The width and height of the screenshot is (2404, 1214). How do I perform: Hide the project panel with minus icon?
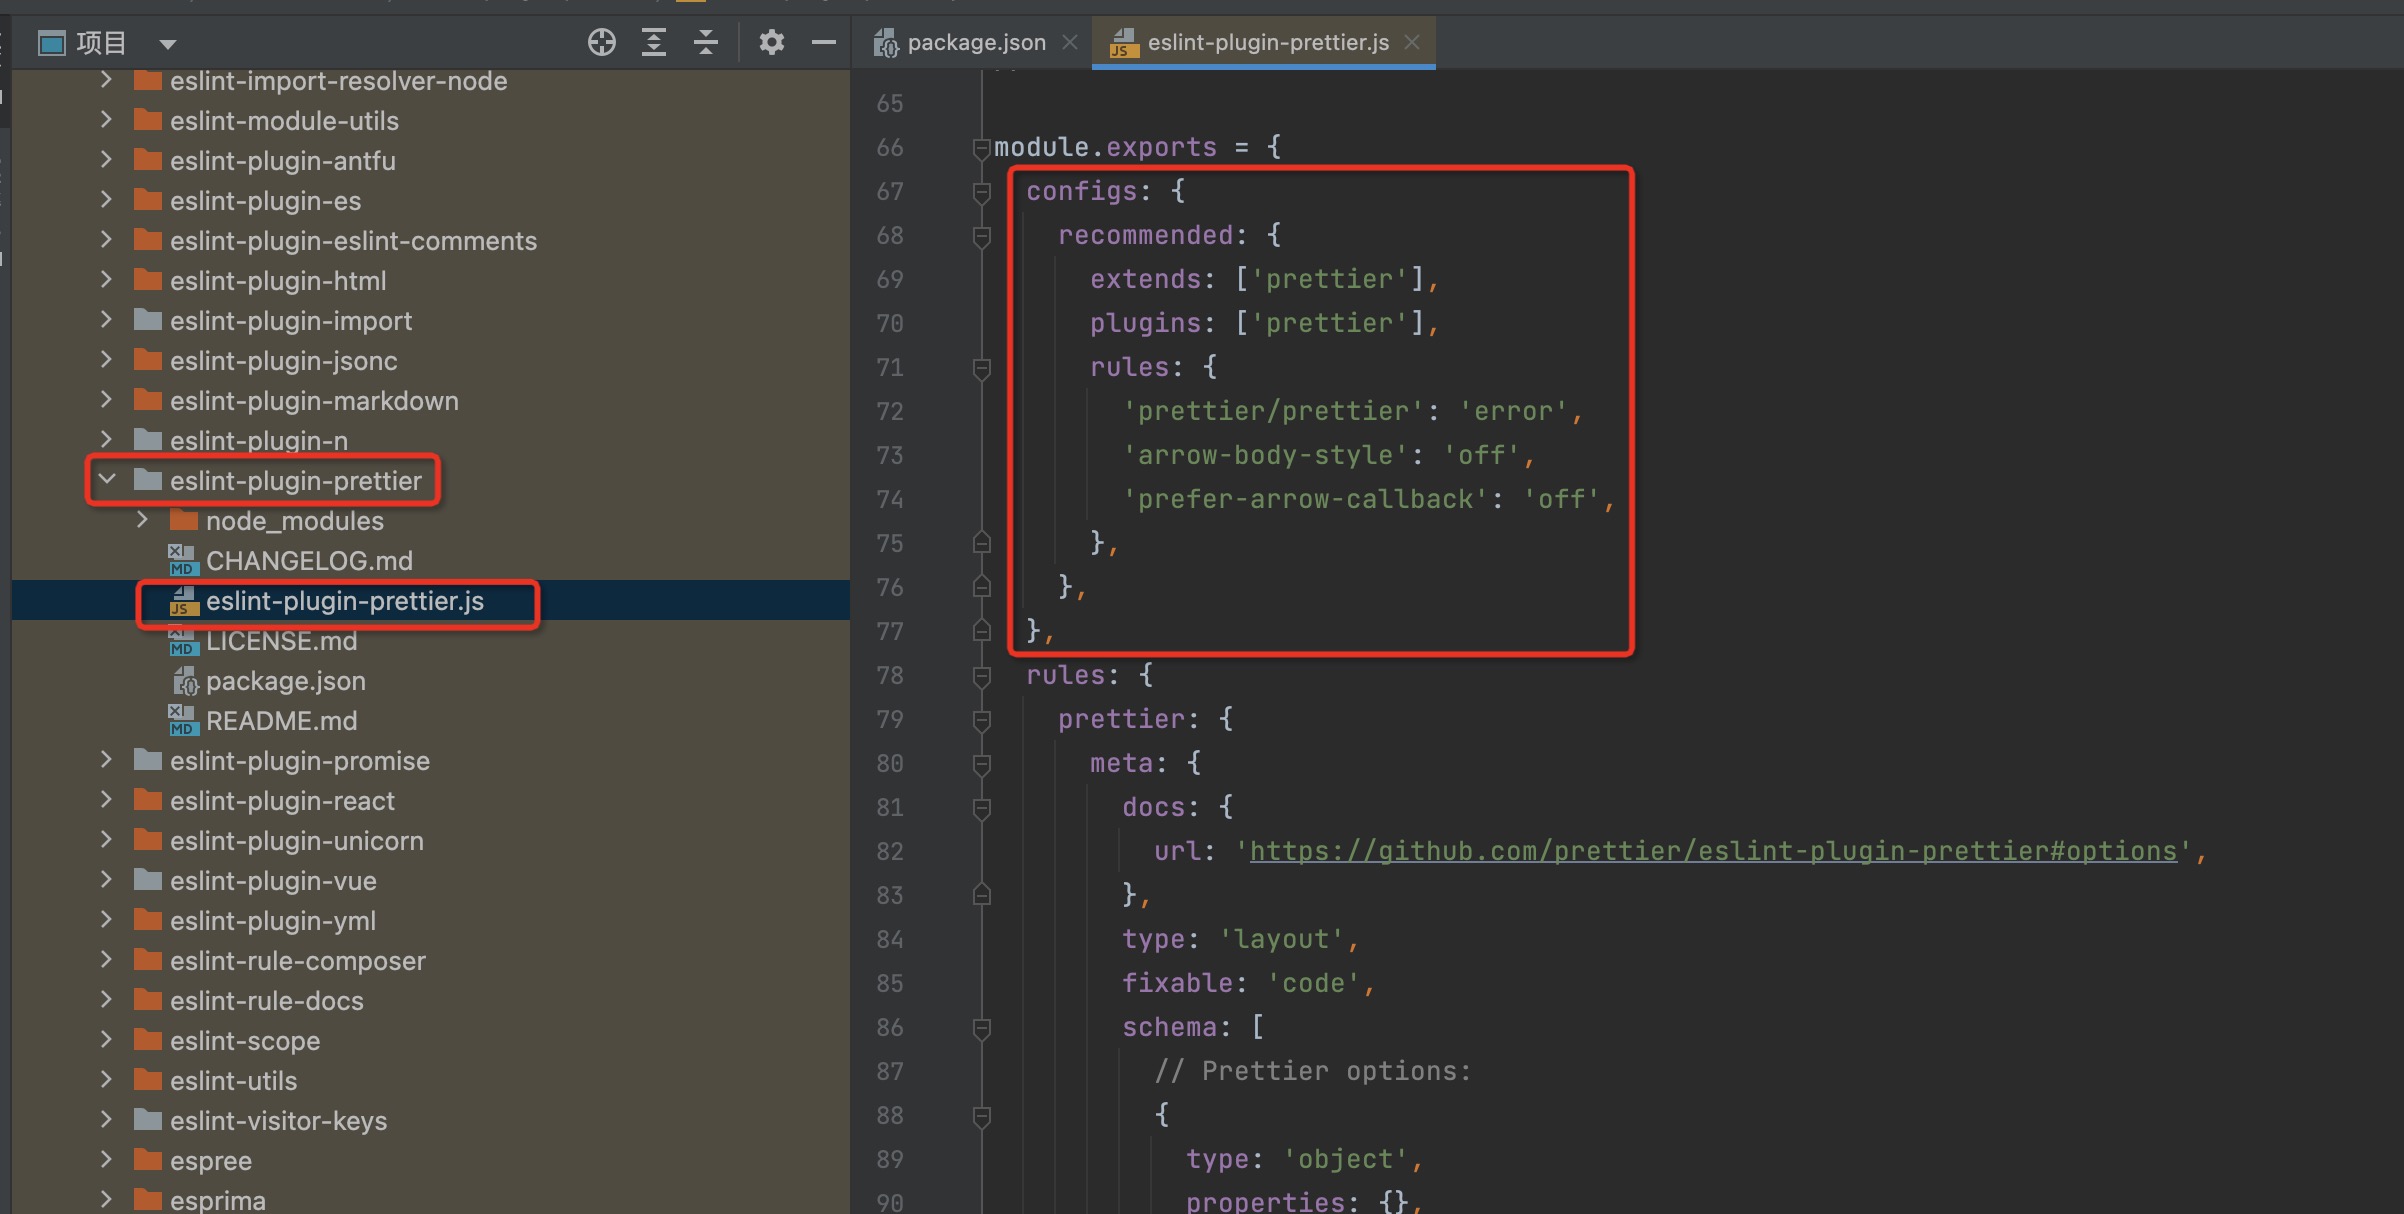(x=823, y=42)
